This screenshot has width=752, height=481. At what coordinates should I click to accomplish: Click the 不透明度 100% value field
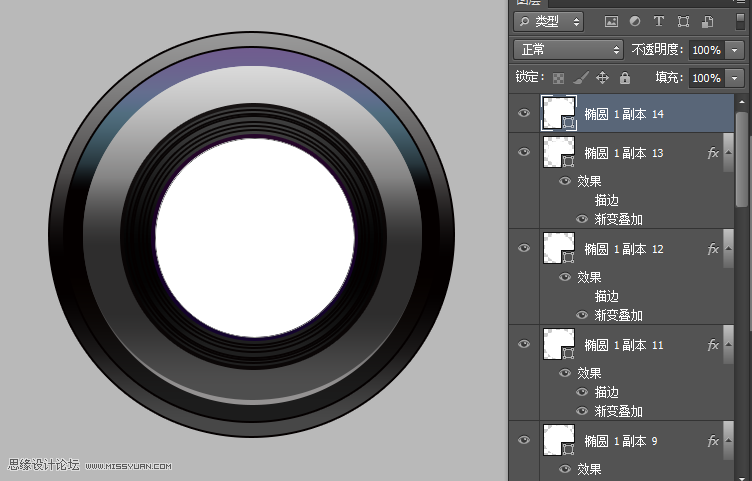(707, 50)
